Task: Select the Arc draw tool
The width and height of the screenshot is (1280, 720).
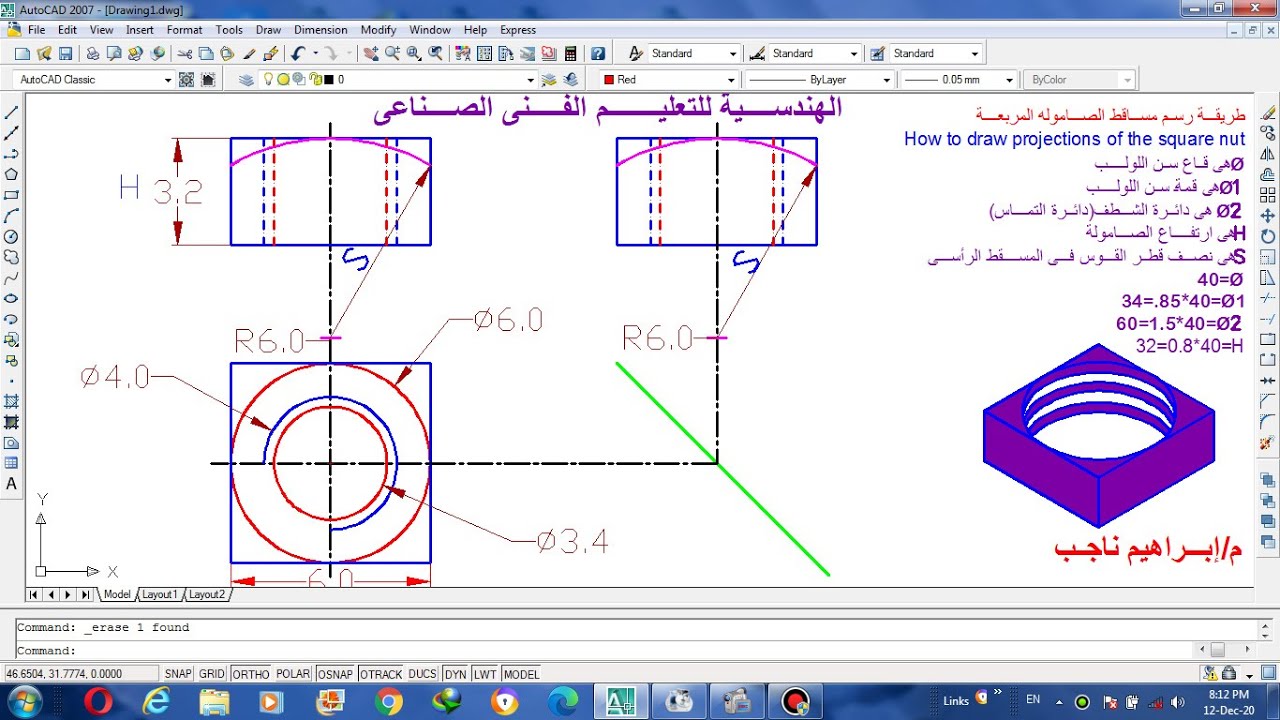Action: (12, 216)
